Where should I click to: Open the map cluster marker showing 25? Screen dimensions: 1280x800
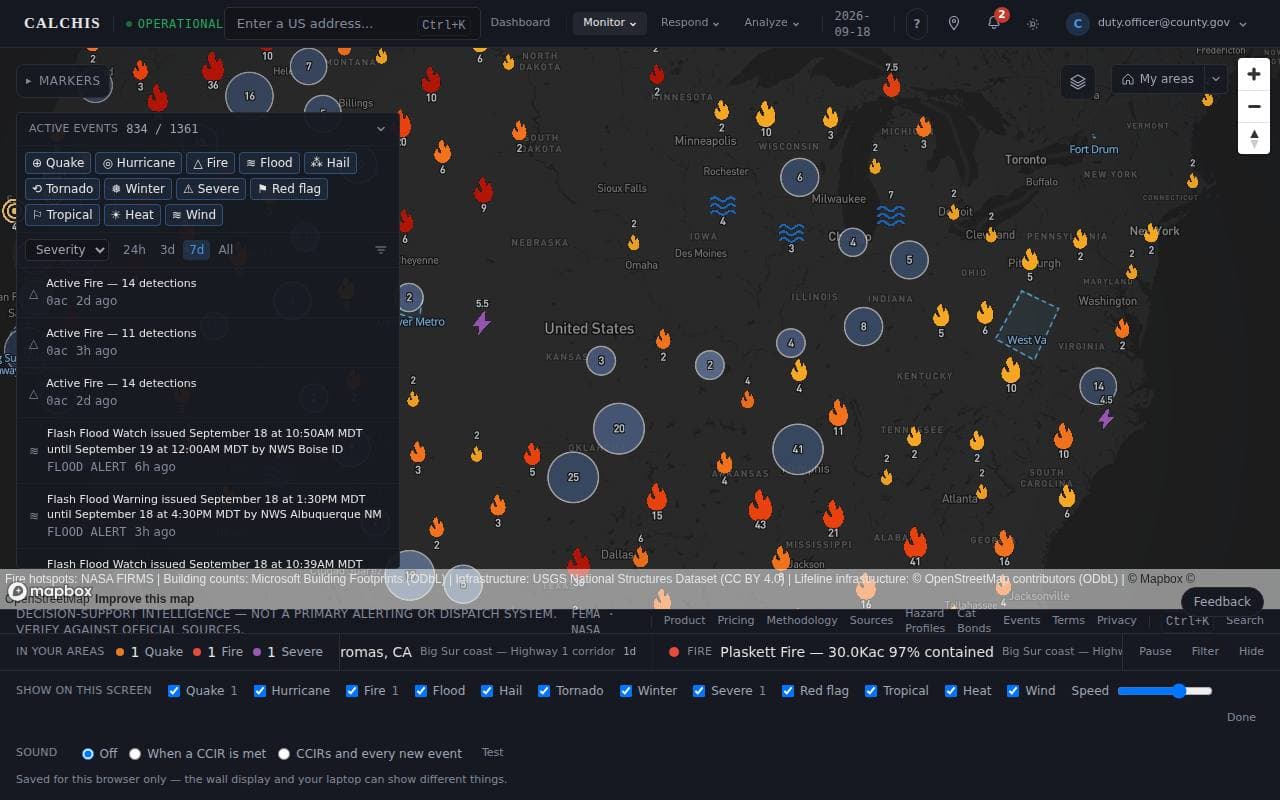[573, 477]
